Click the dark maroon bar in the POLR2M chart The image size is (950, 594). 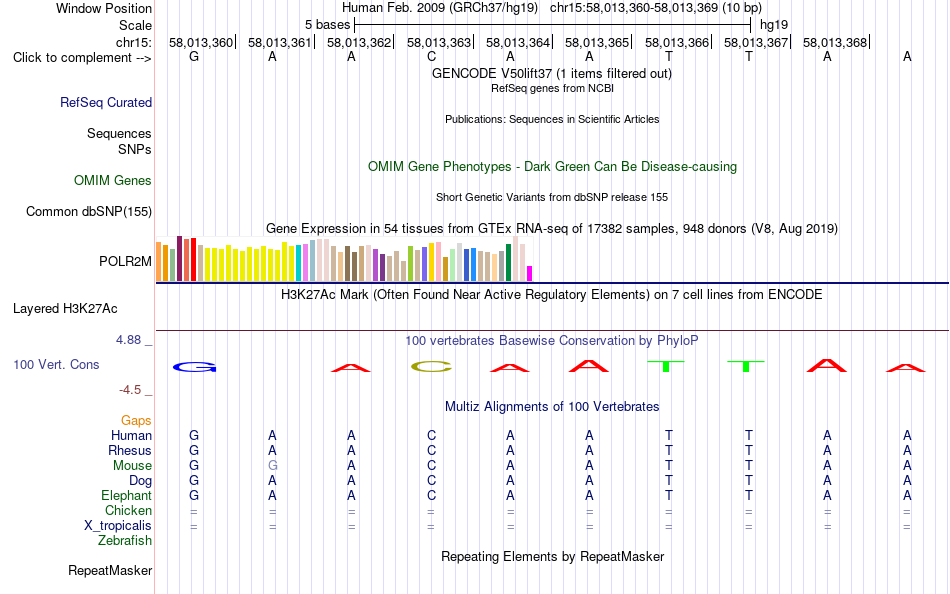(179, 259)
